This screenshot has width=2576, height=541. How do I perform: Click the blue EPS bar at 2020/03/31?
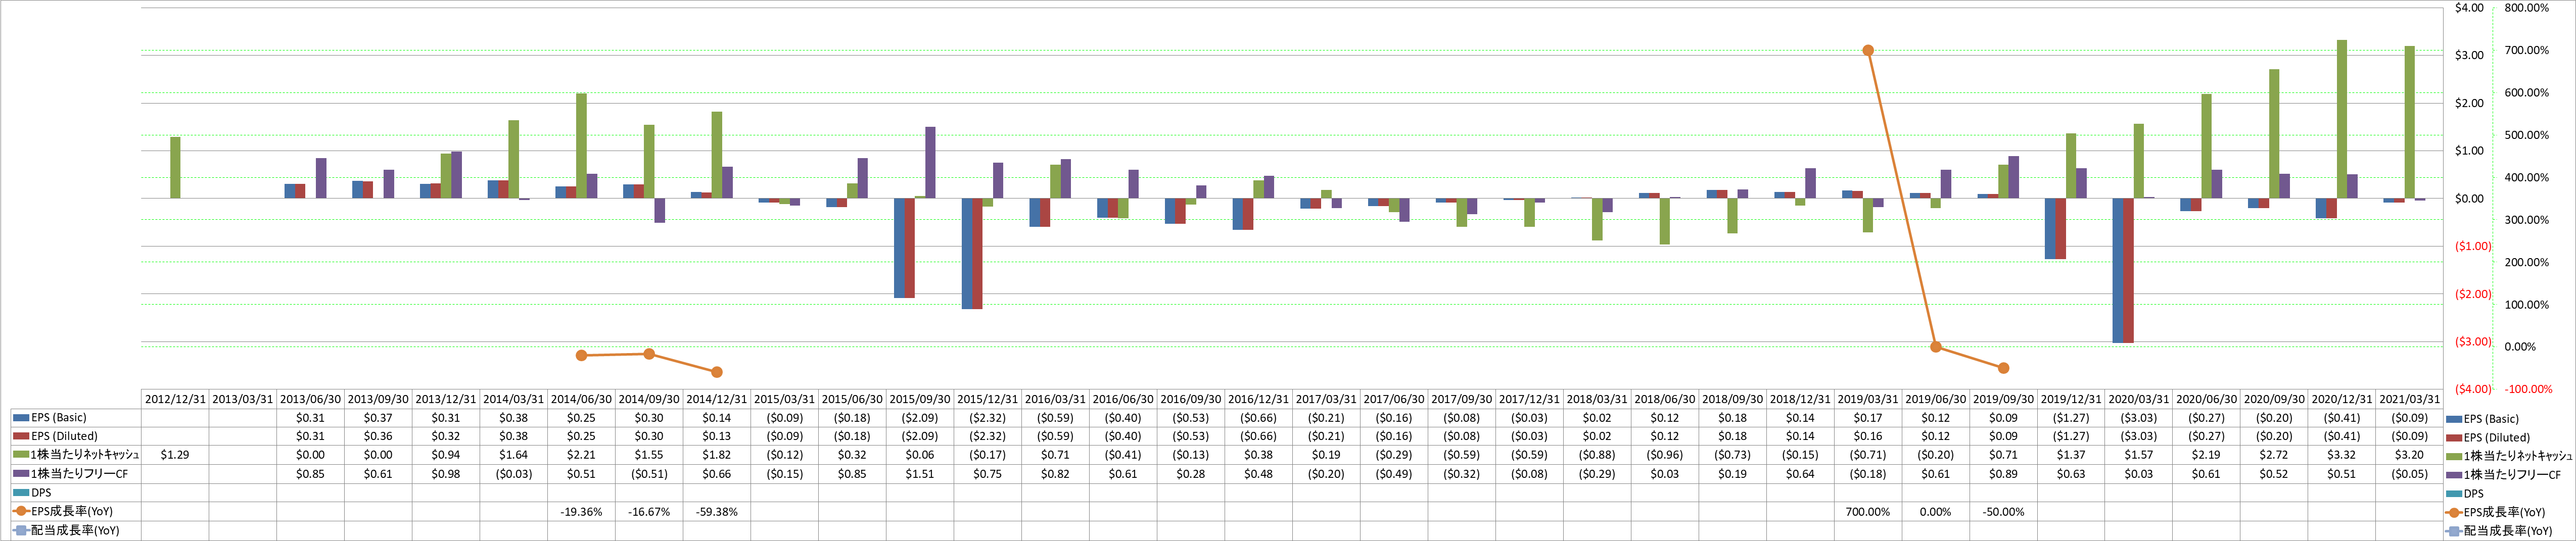[x=2118, y=270]
